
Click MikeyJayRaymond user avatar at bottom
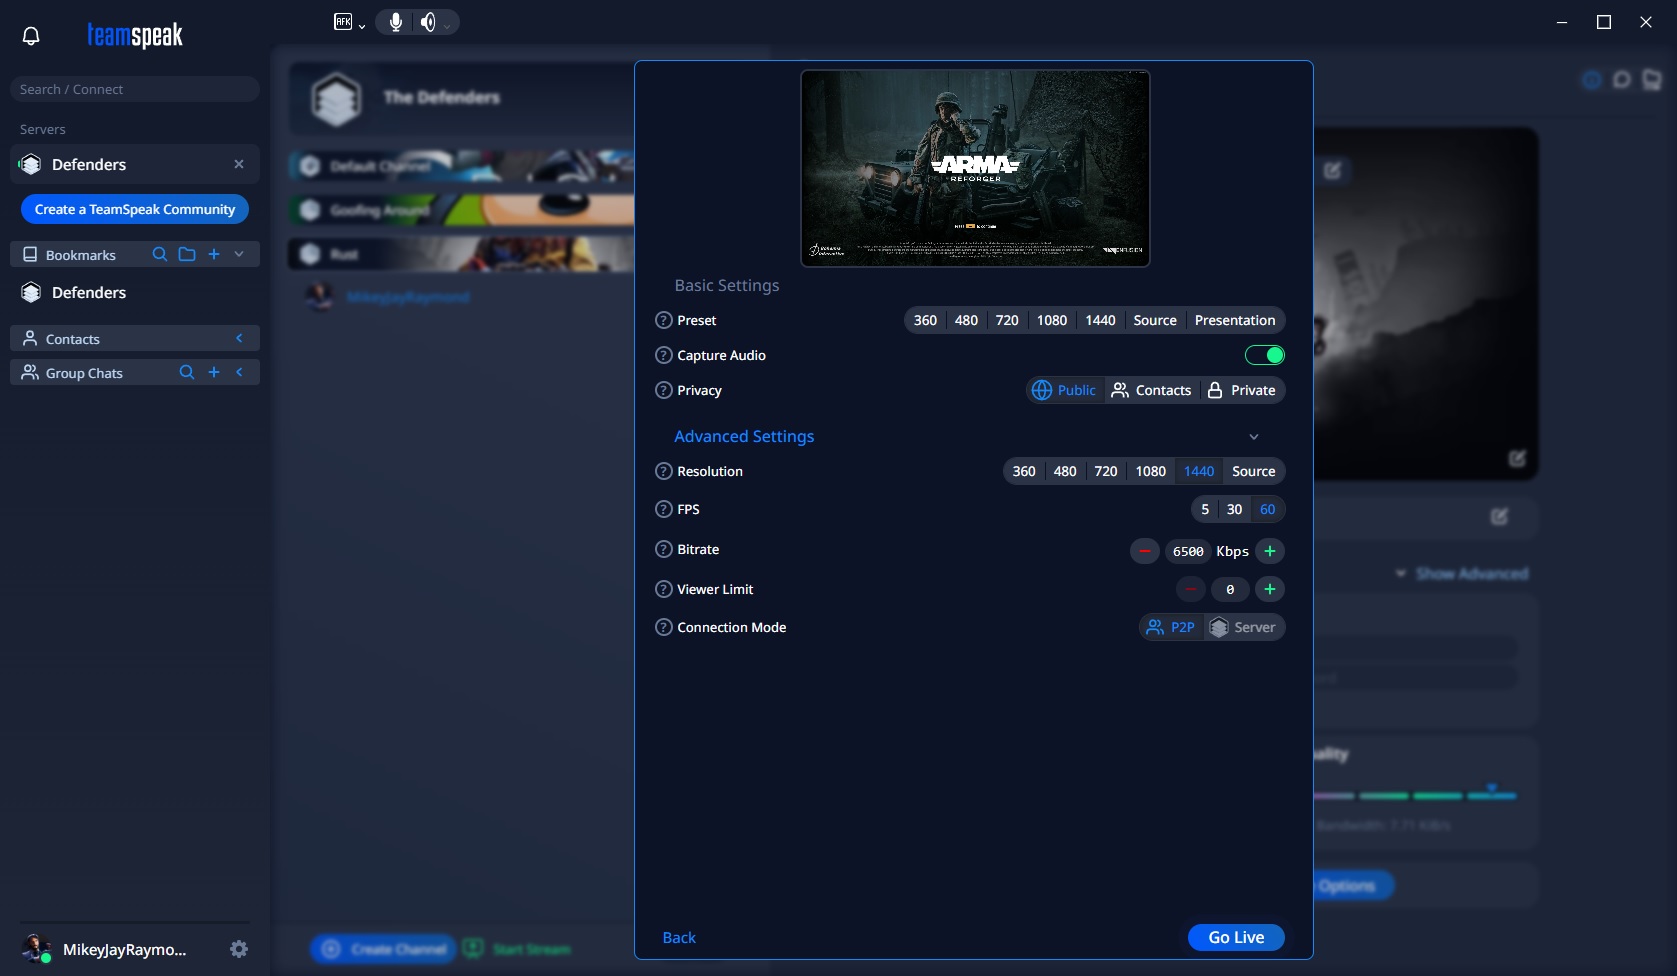click(x=37, y=948)
